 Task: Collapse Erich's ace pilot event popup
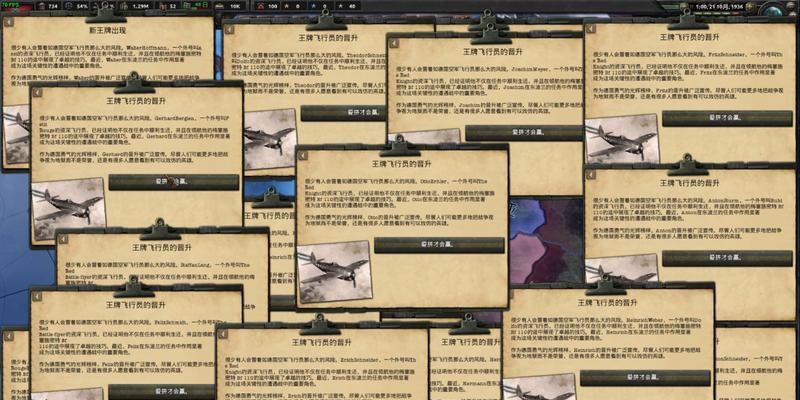223,334
